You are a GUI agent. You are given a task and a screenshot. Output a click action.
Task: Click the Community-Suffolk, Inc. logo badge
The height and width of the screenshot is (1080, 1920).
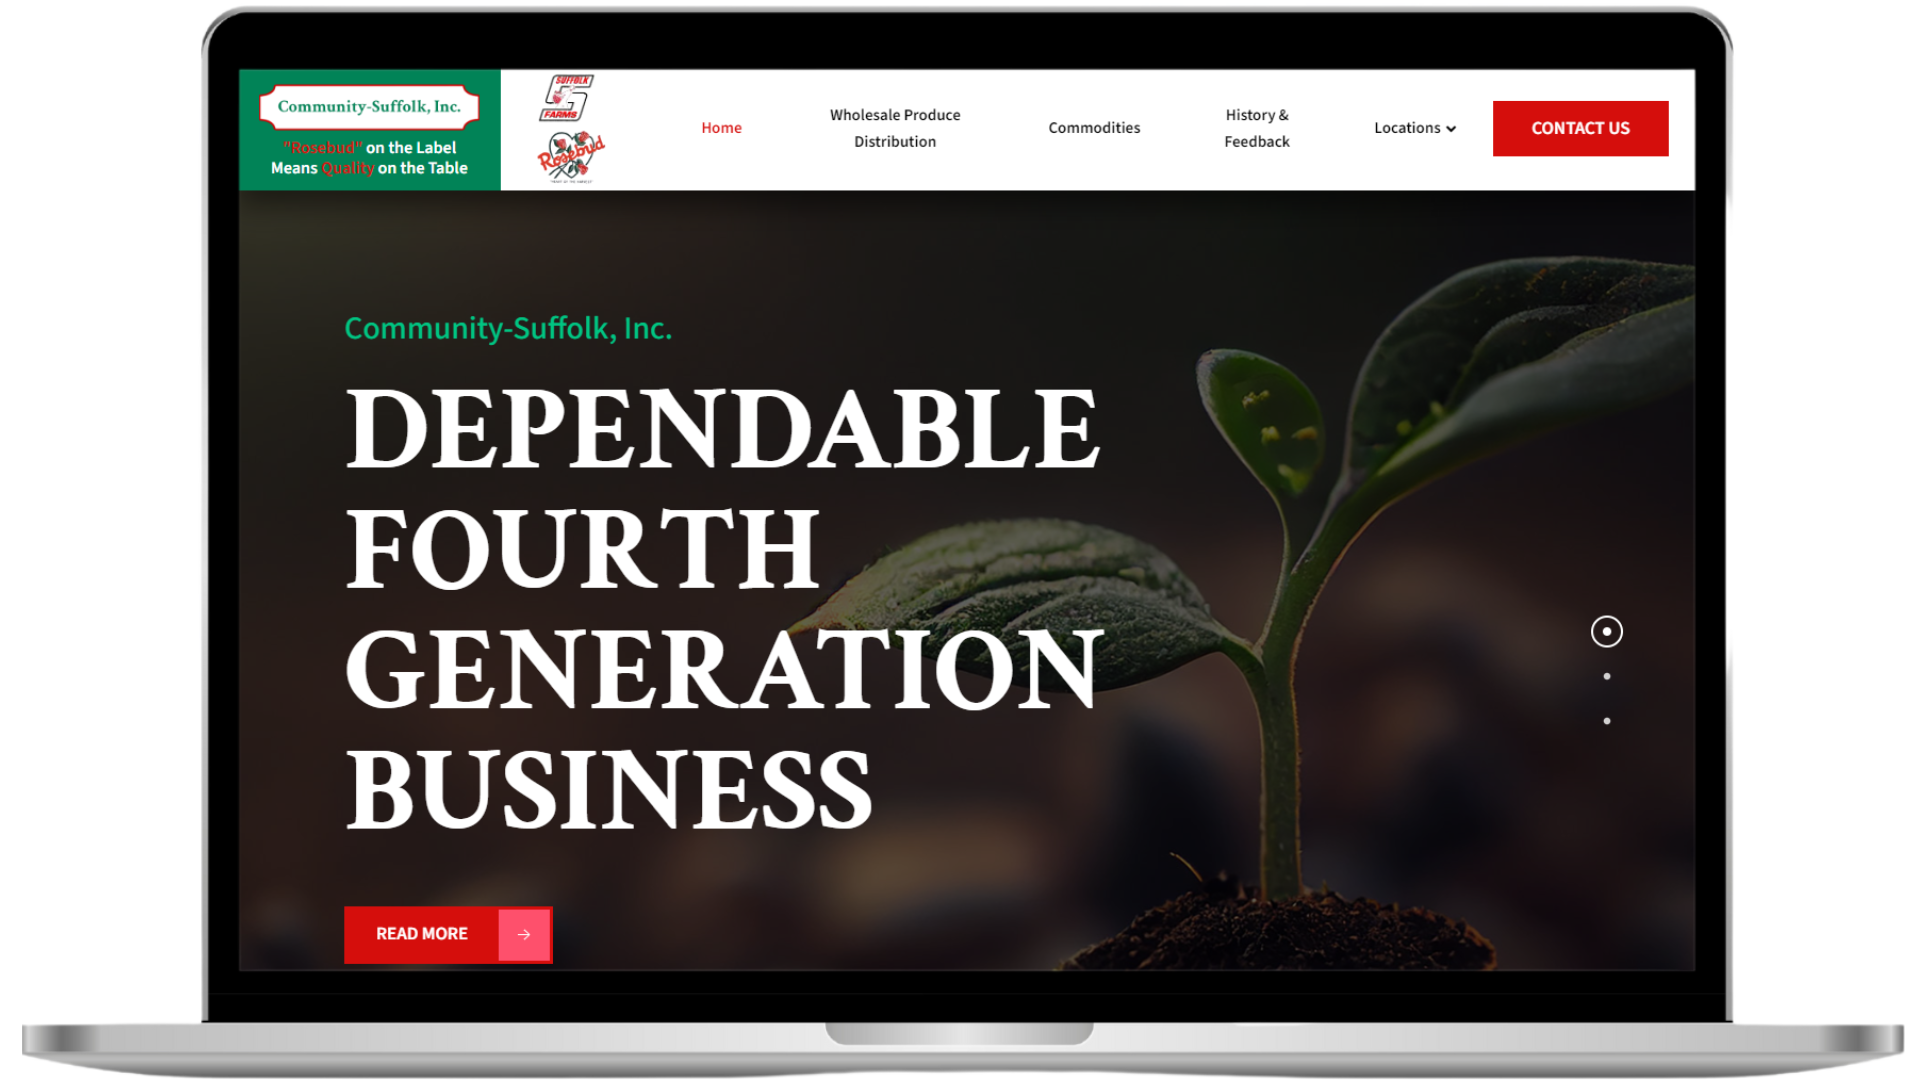(x=369, y=107)
